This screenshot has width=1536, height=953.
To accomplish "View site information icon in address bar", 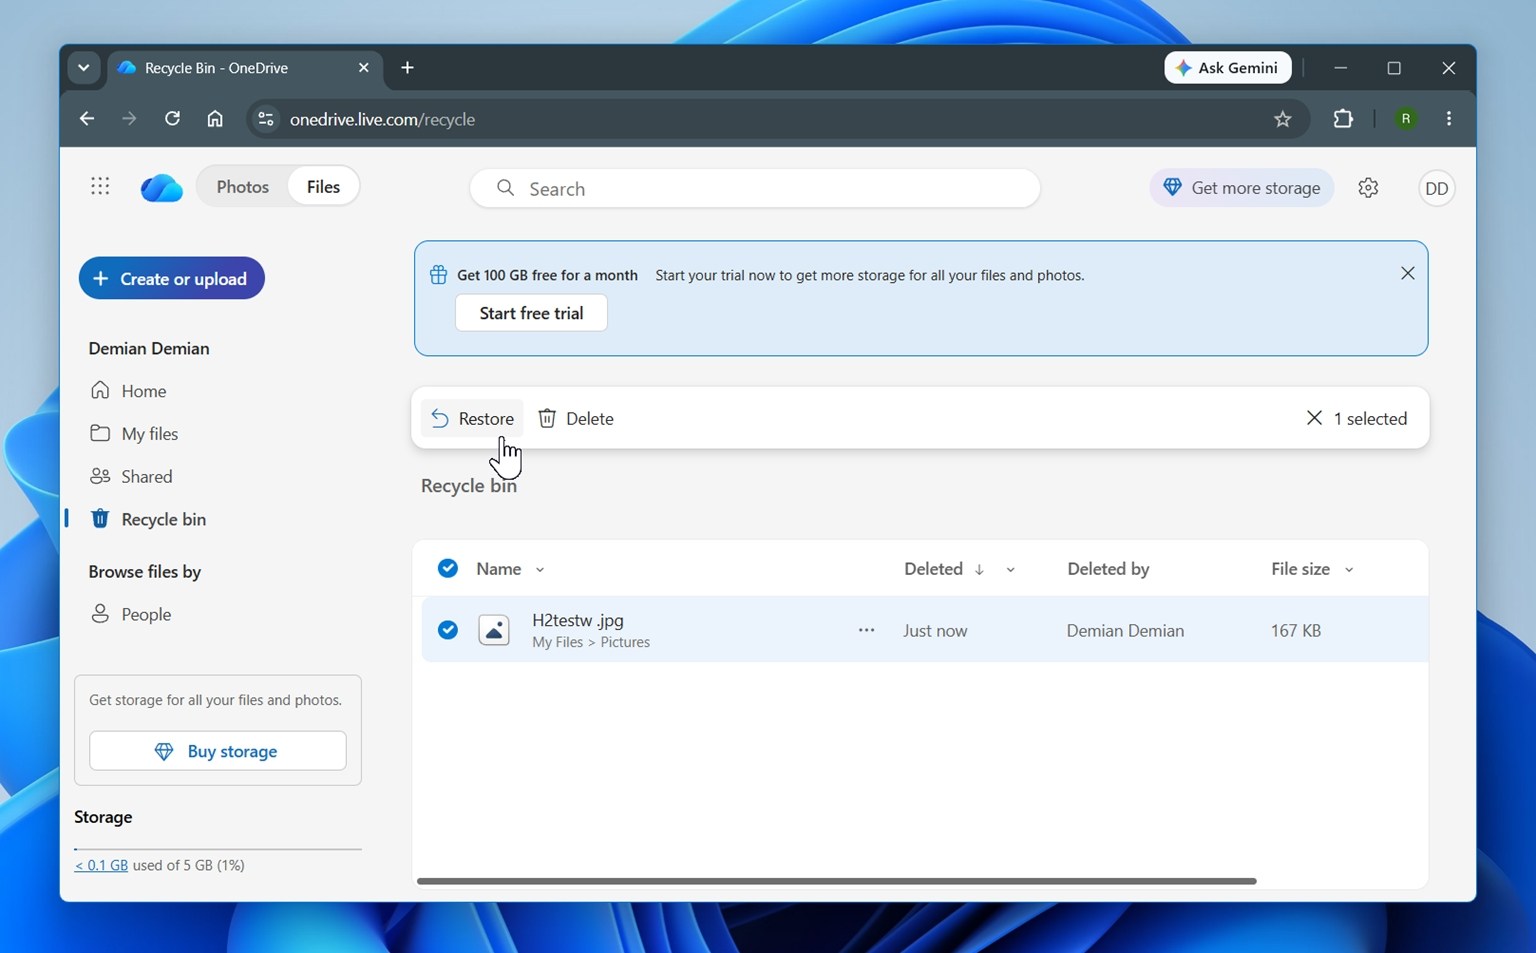I will 265,119.
